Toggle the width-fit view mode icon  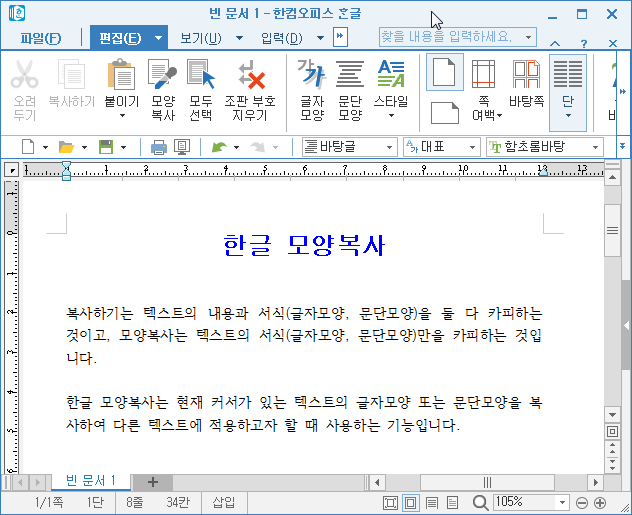point(432,503)
